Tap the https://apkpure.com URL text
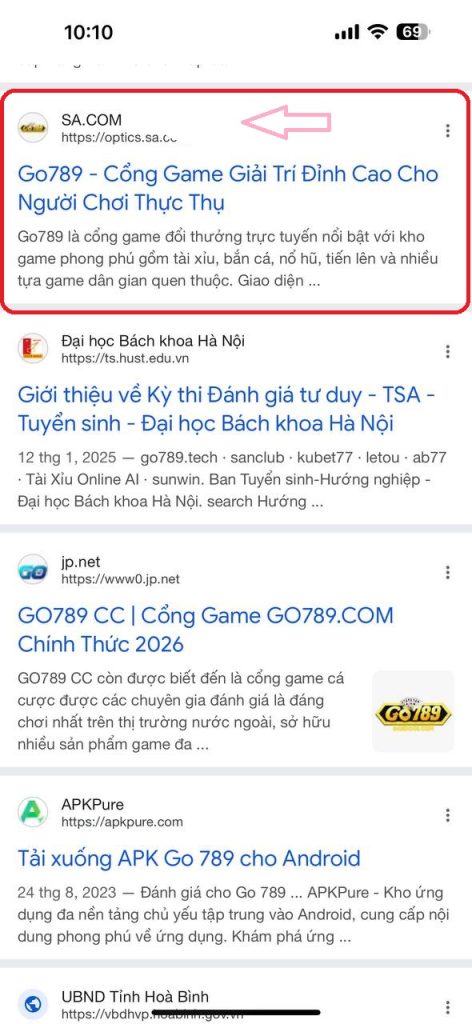 pos(122,822)
